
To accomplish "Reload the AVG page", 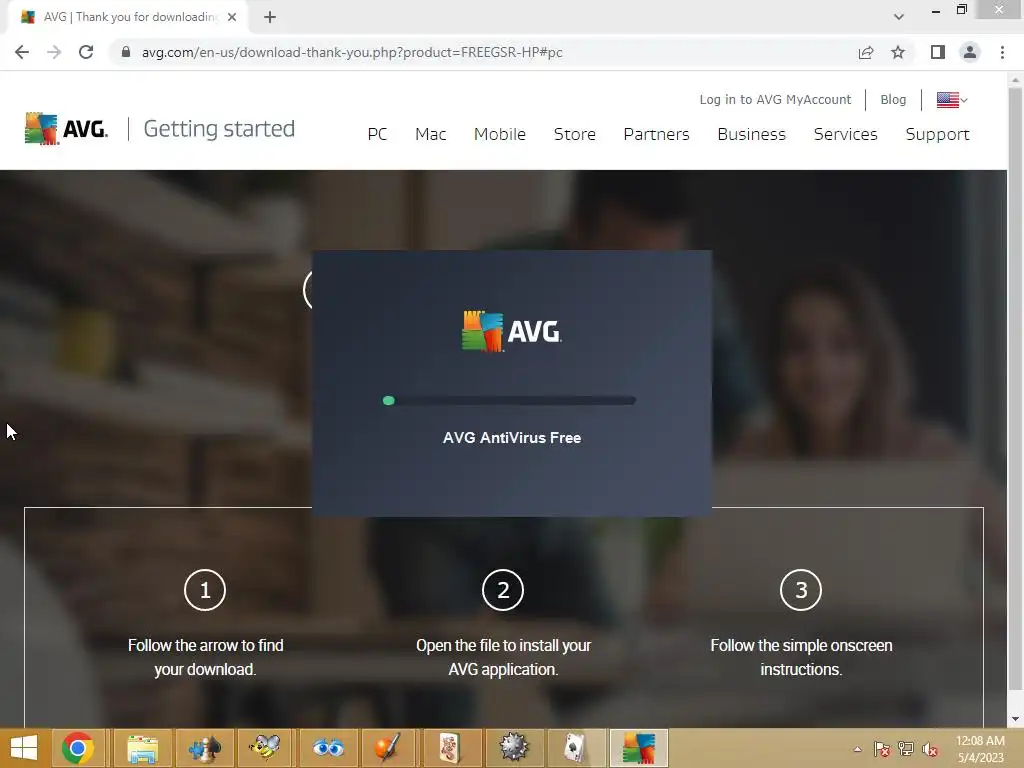I will [x=86, y=52].
